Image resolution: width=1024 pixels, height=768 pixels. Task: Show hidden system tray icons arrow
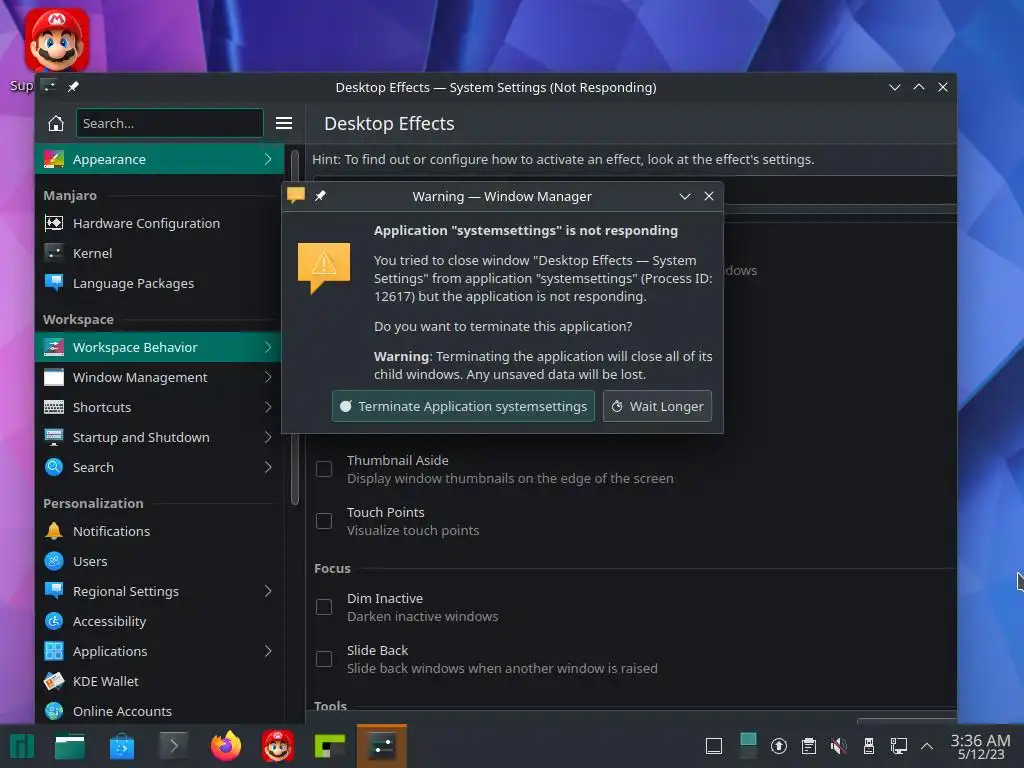tap(927, 746)
